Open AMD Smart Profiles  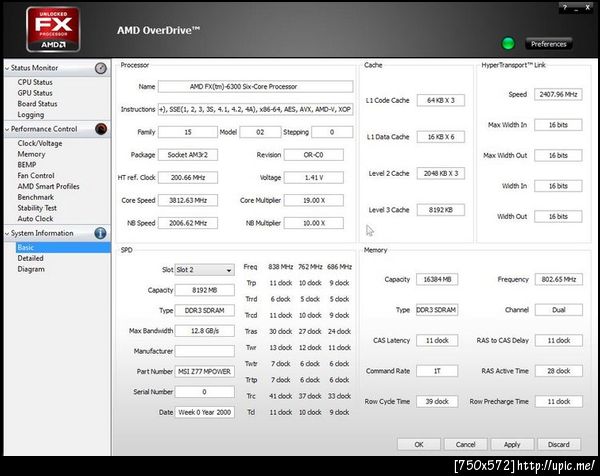pyautogui.click(x=48, y=186)
